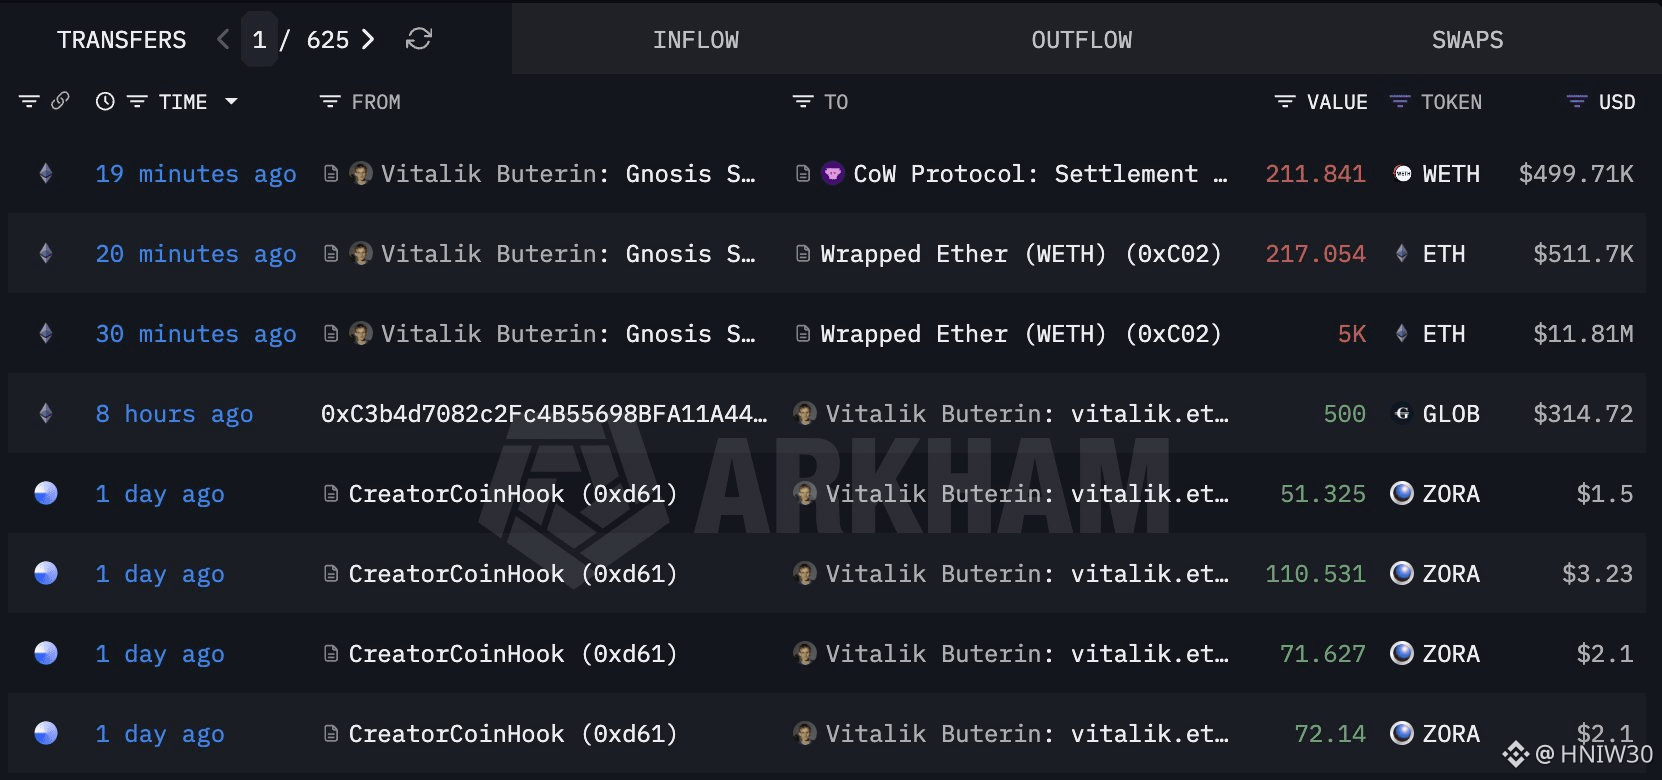This screenshot has height=780, width=1662.
Task: Switch to the INFLOW tab
Action: [696, 39]
